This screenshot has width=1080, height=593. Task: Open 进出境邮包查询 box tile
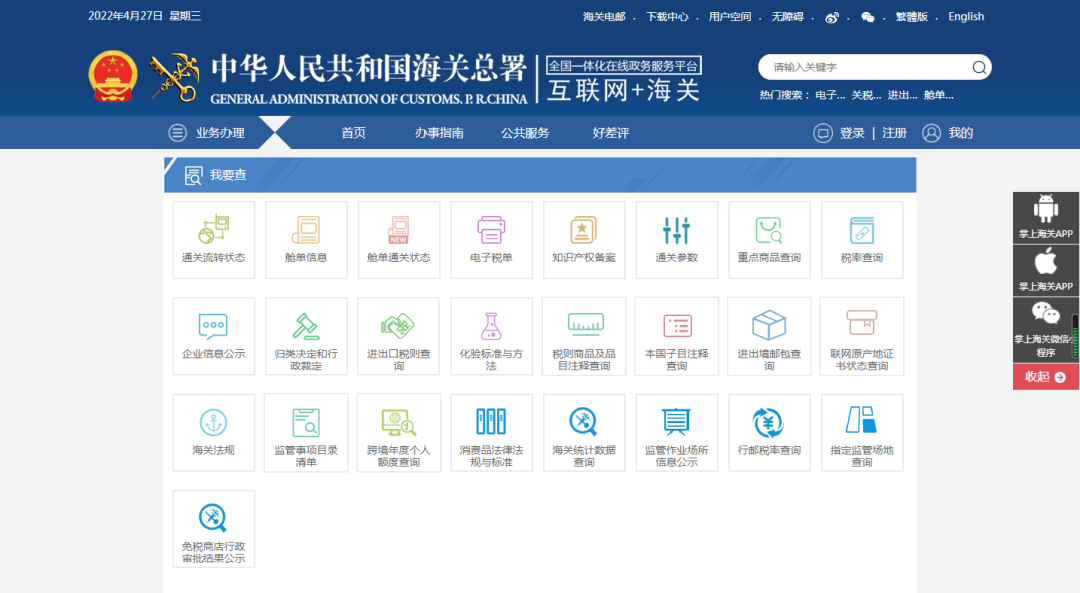pyautogui.click(x=769, y=336)
